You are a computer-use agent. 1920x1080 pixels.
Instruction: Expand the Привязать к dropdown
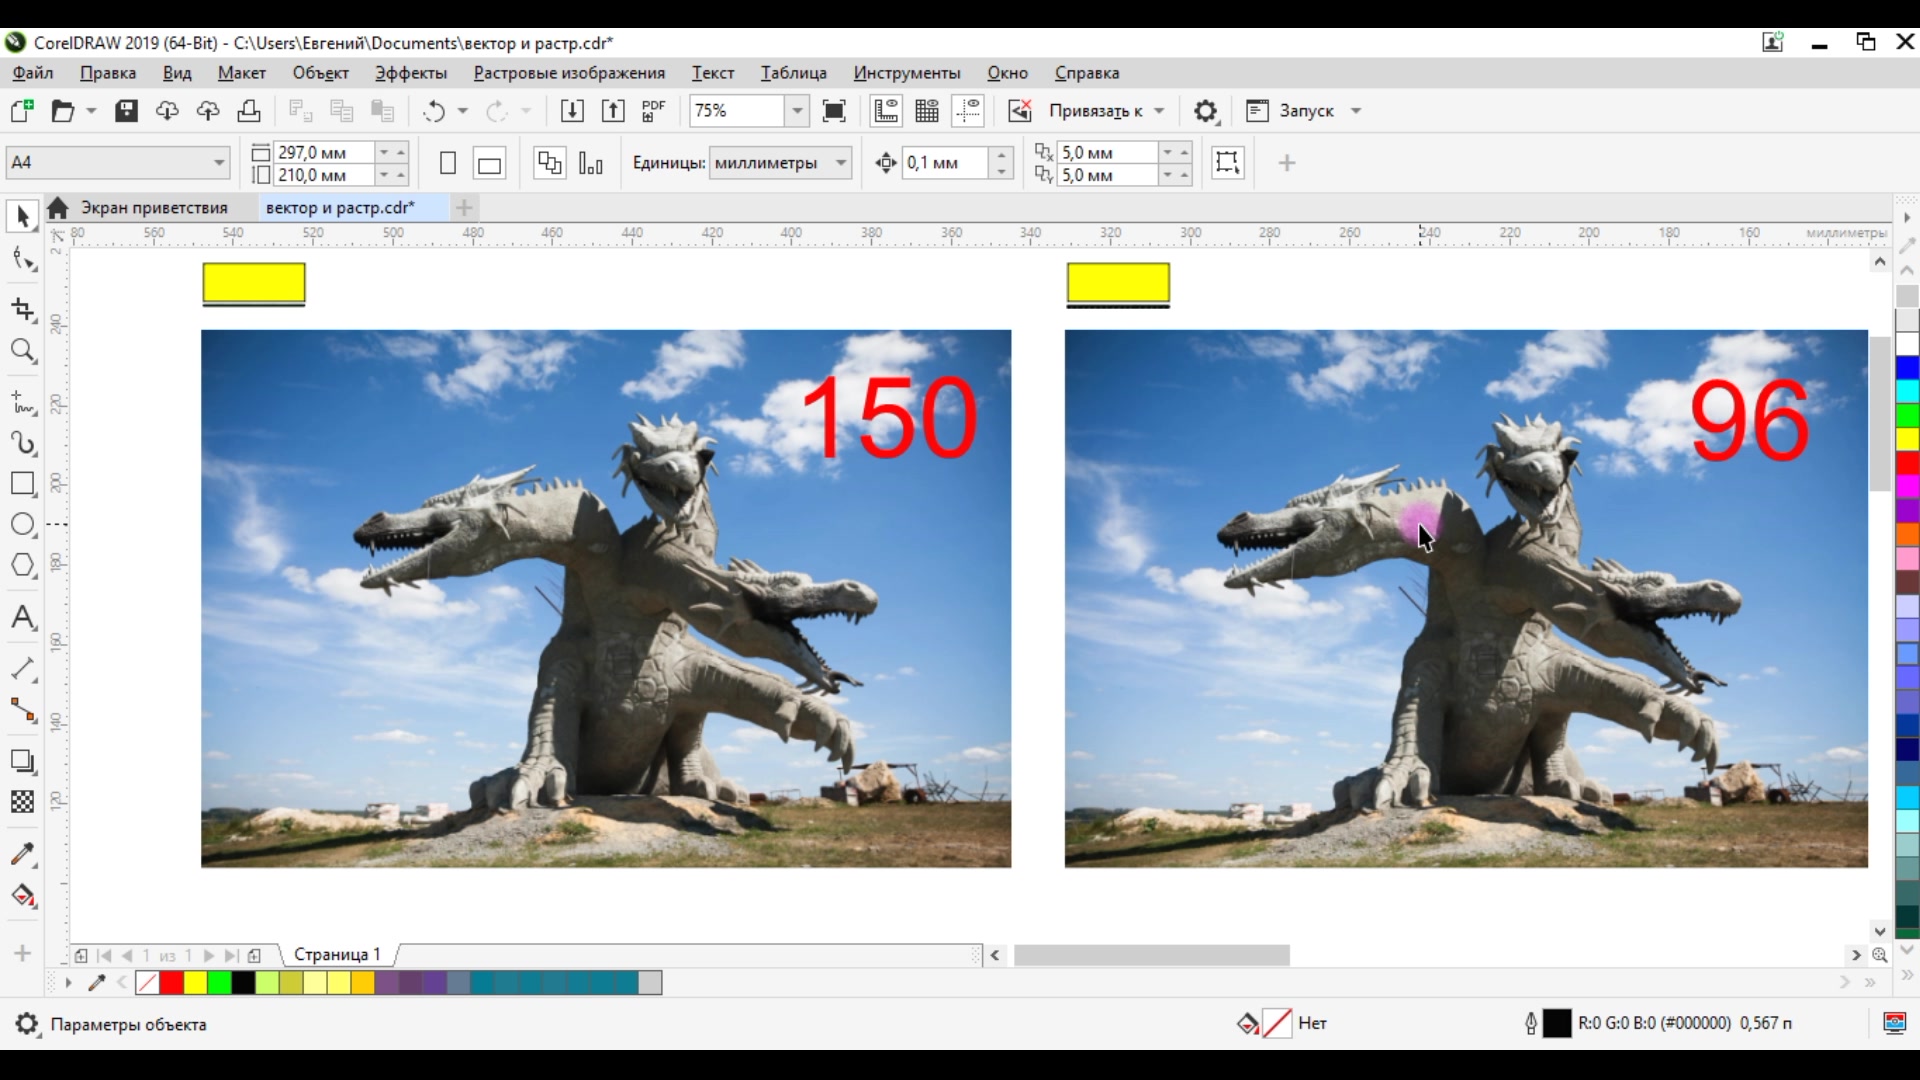[1160, 111]
